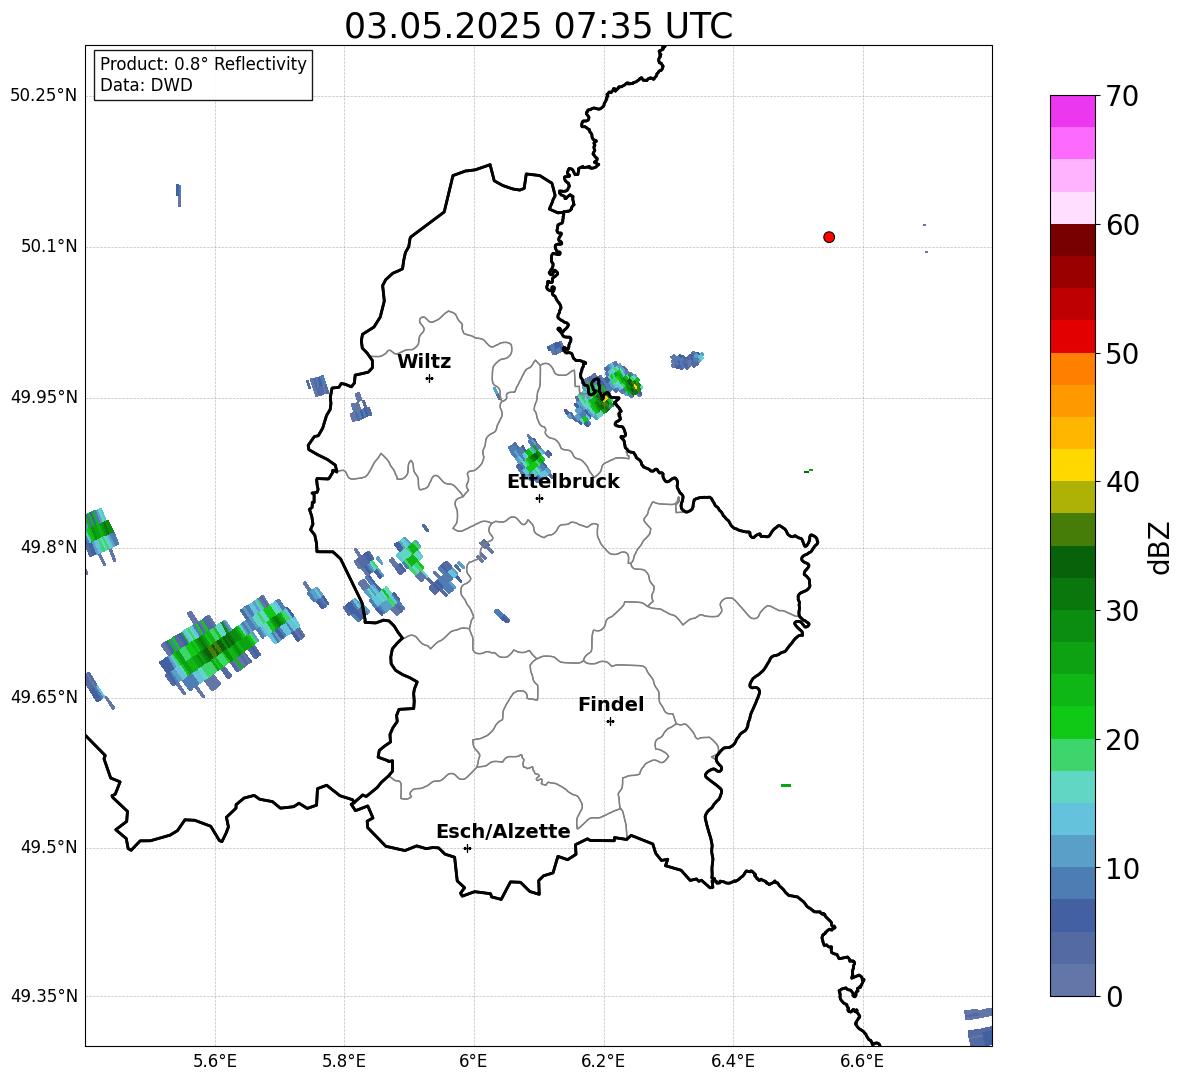Click the 60 value on colorbar
Screen dimensions: 1184x1081
tap(1122, 225)
